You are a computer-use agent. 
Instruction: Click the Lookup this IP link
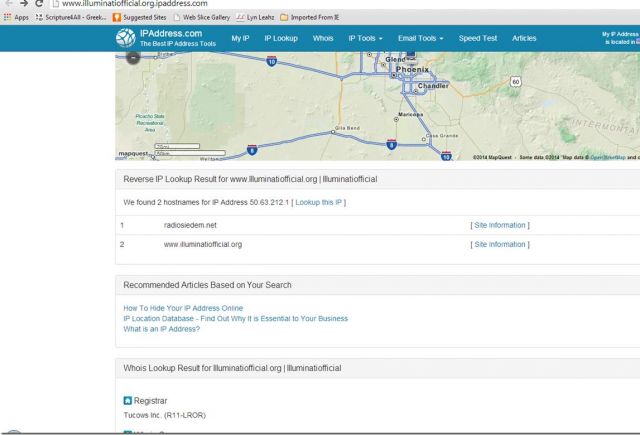pyautogui.click(x=318, y=202)
